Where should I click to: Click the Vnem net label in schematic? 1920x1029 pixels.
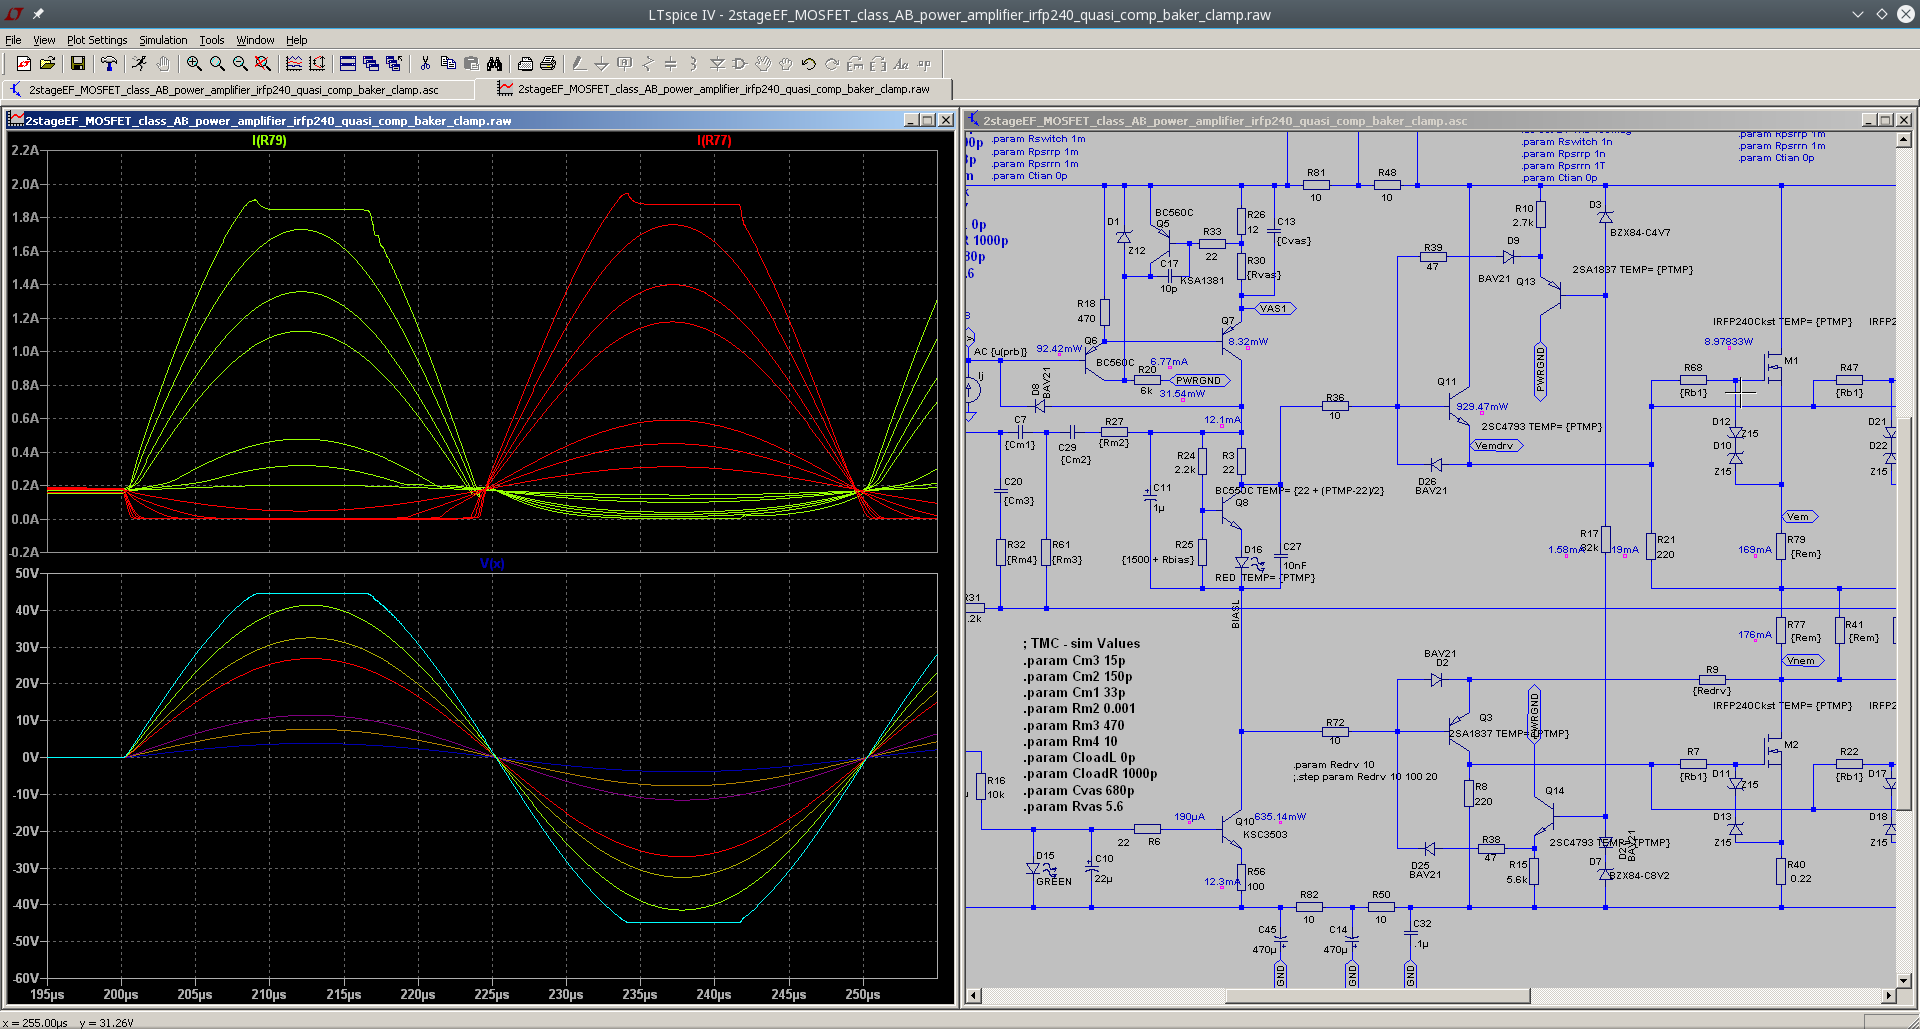1802,661
